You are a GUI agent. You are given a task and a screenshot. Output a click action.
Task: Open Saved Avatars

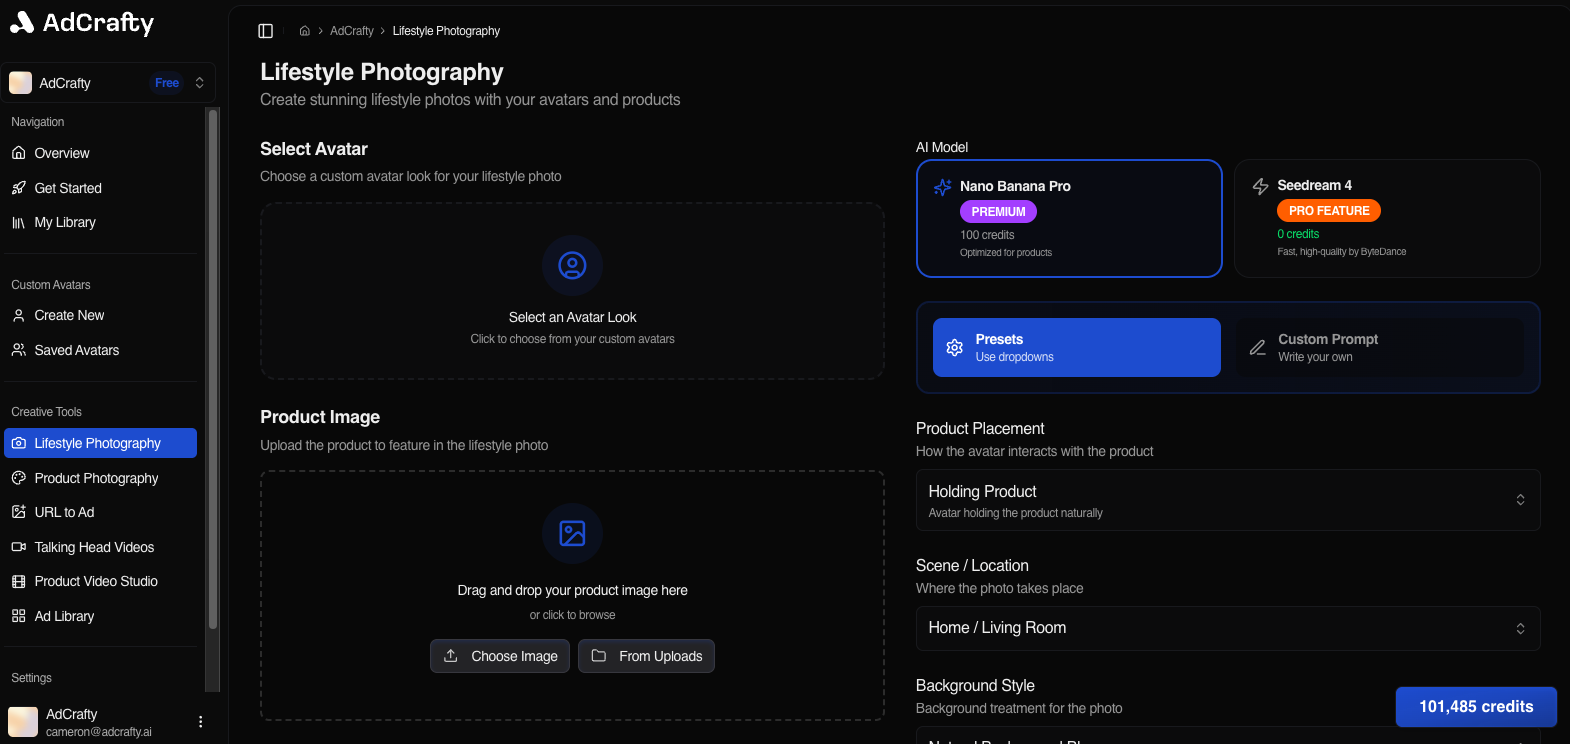click(x=100, y=350)
